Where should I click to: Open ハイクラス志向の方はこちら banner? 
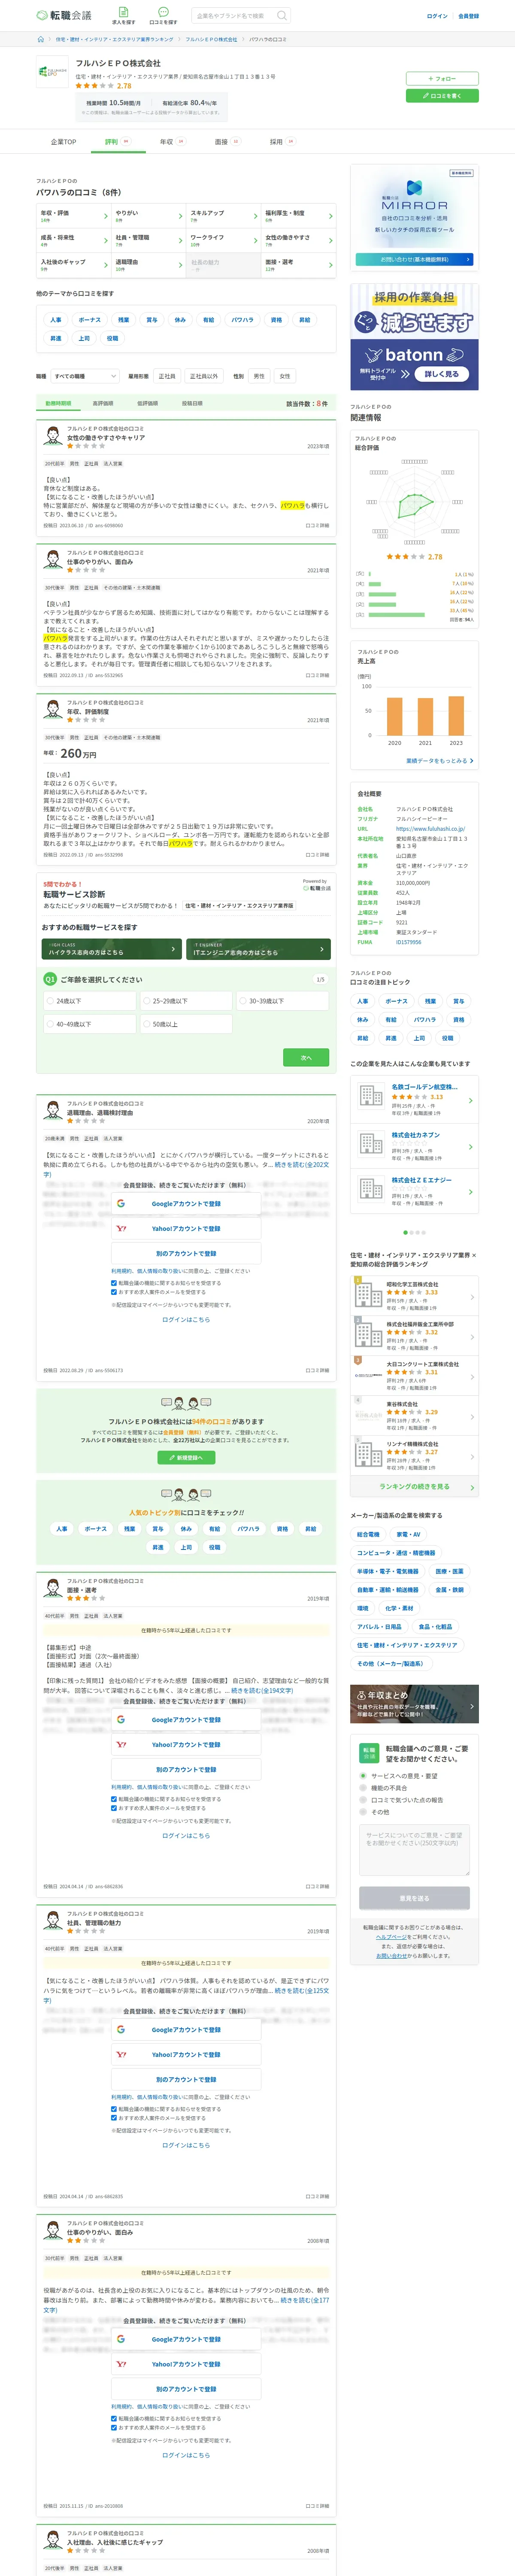(x=113, y=949)
